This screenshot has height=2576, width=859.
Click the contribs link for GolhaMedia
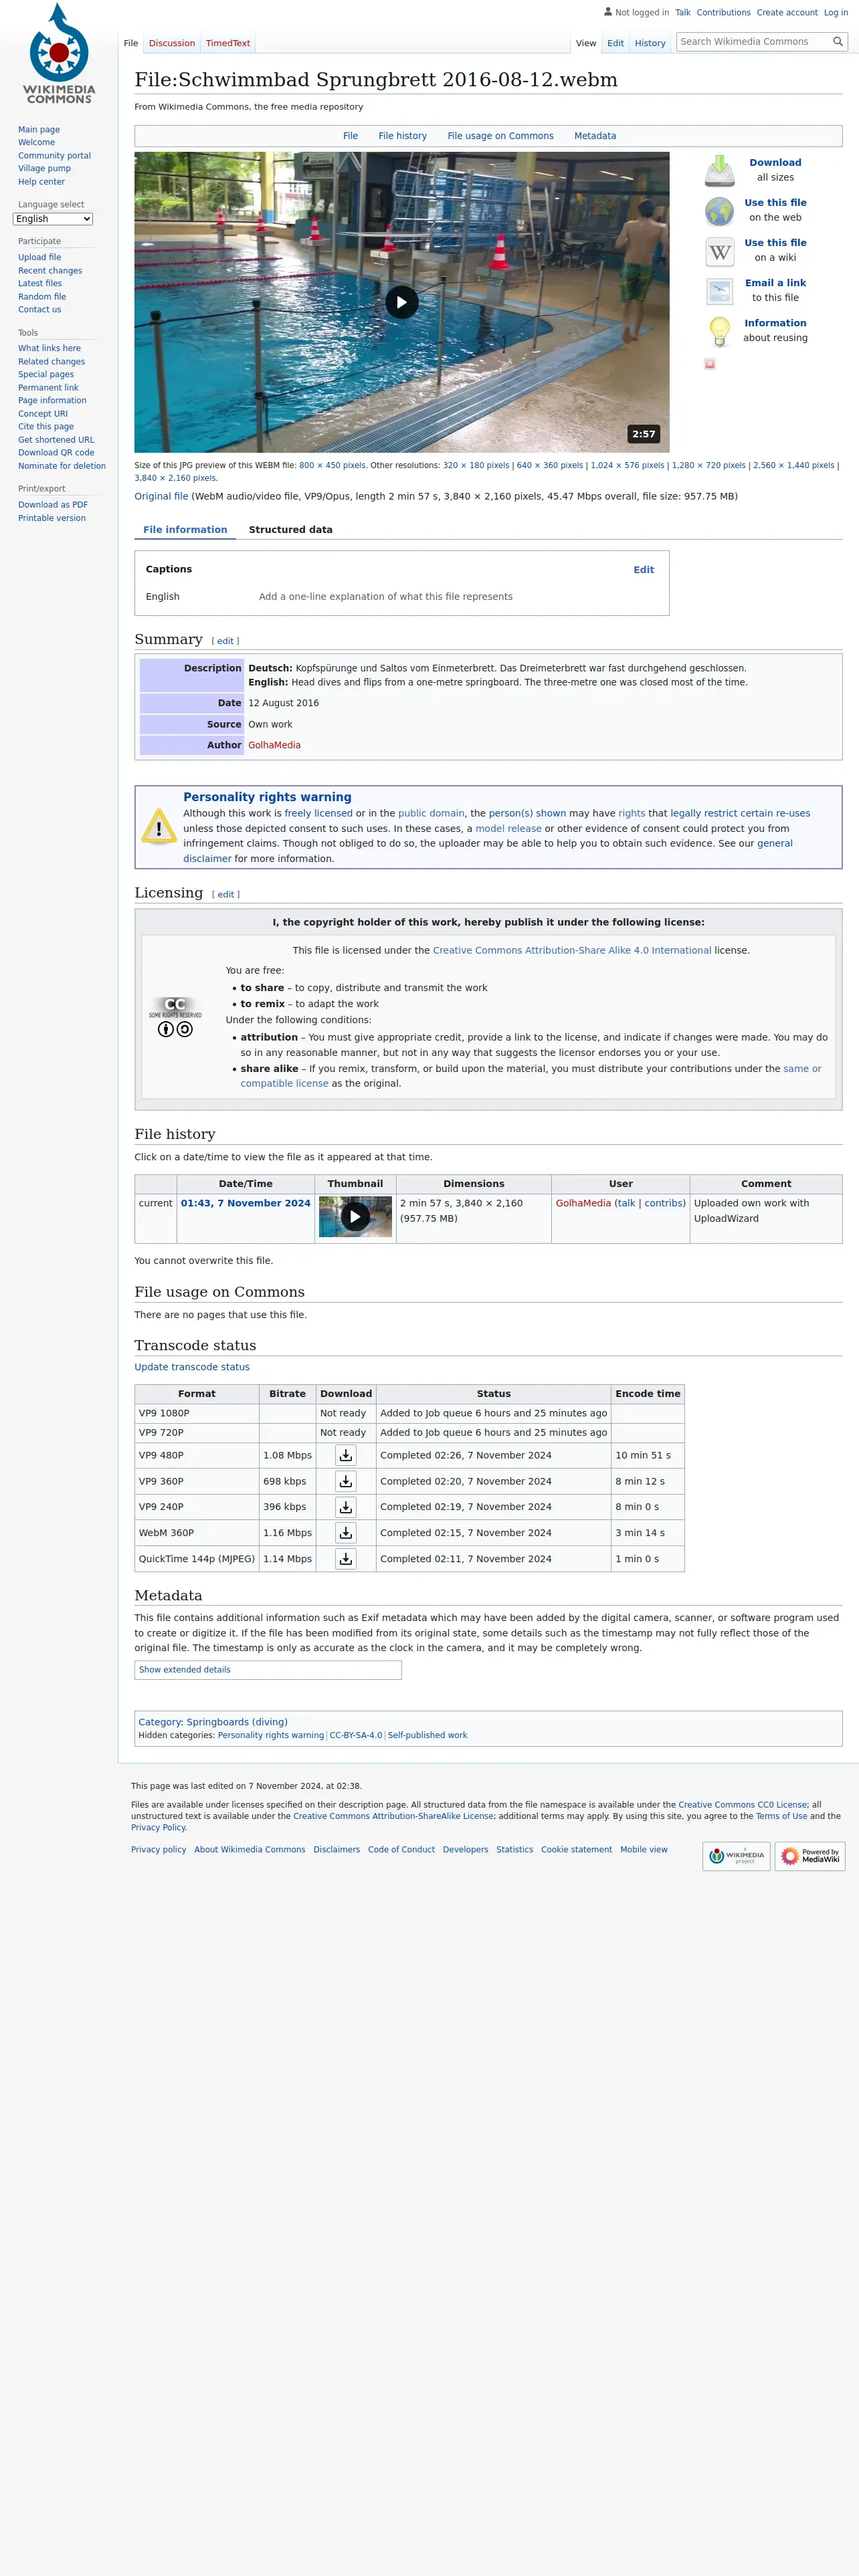click(x=663, y=1203)
